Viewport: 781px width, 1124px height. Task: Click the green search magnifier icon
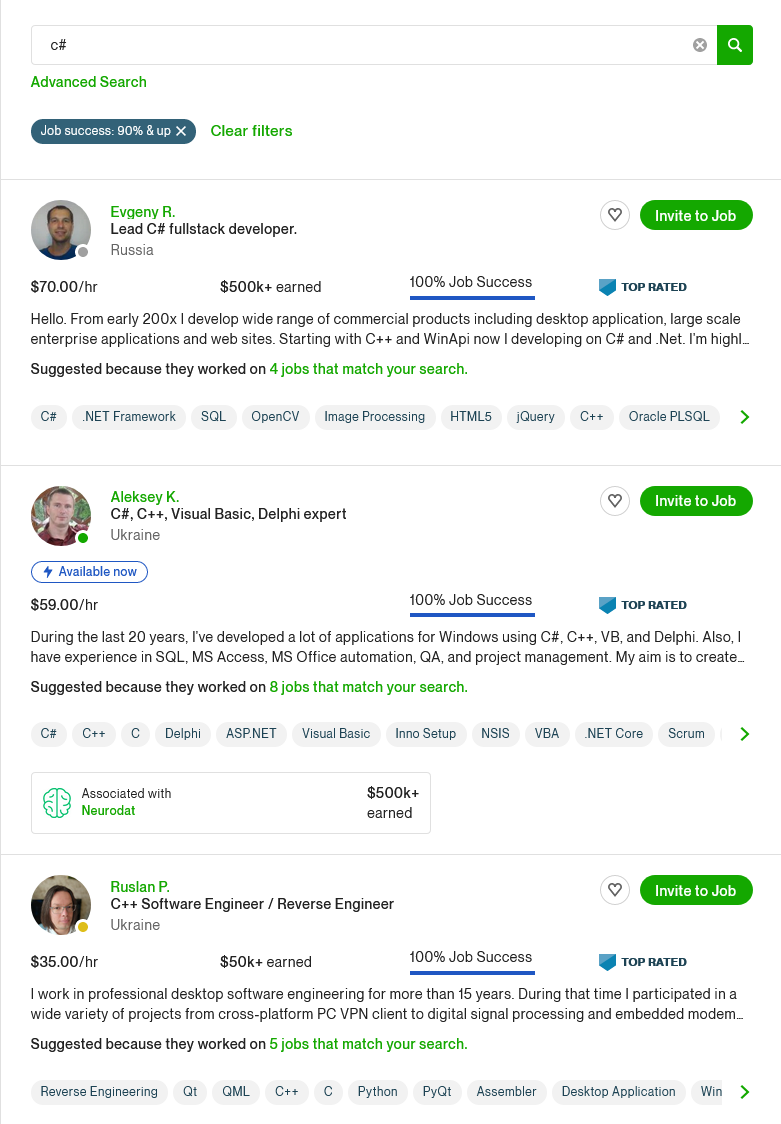coord(735,45)
